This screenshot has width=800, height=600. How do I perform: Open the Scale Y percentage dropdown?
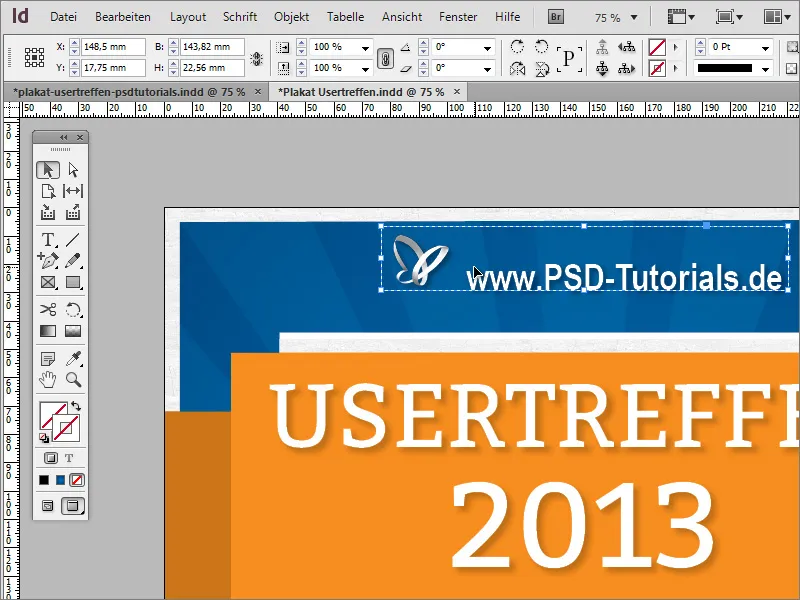(x=365, y=68)
